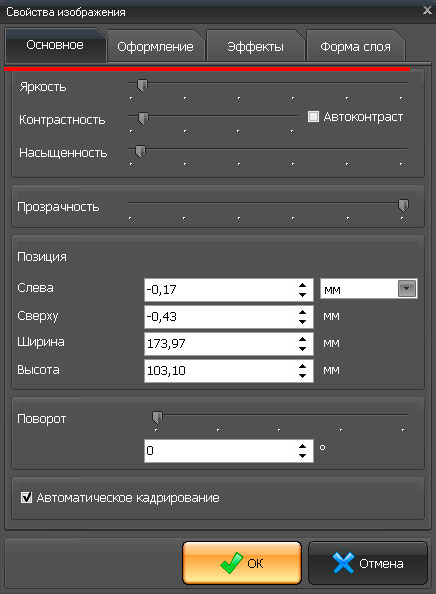Increase the Ширина value with up arrow
Image resolution: width=436 pixels, height=594 pixels.
pyautogui.click(x=302, y=339)
